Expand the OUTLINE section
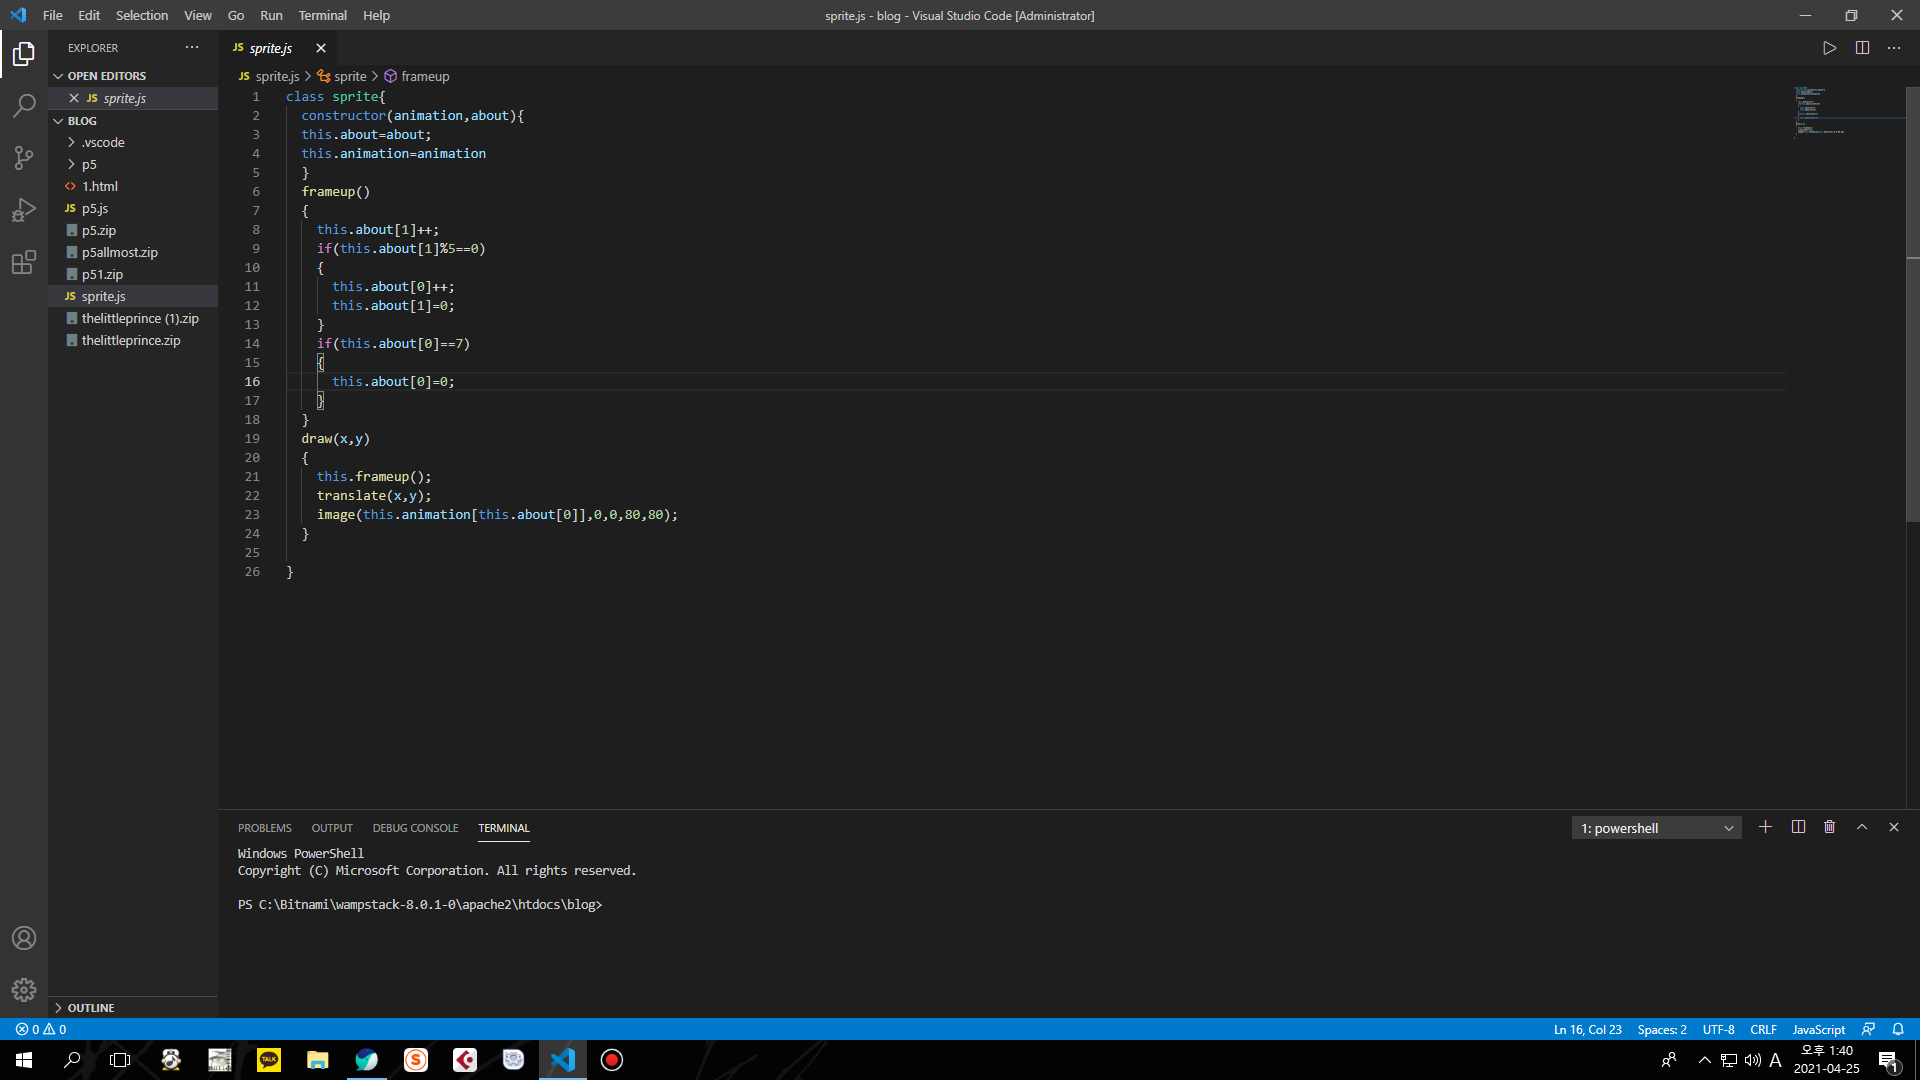 [91, 1007]
